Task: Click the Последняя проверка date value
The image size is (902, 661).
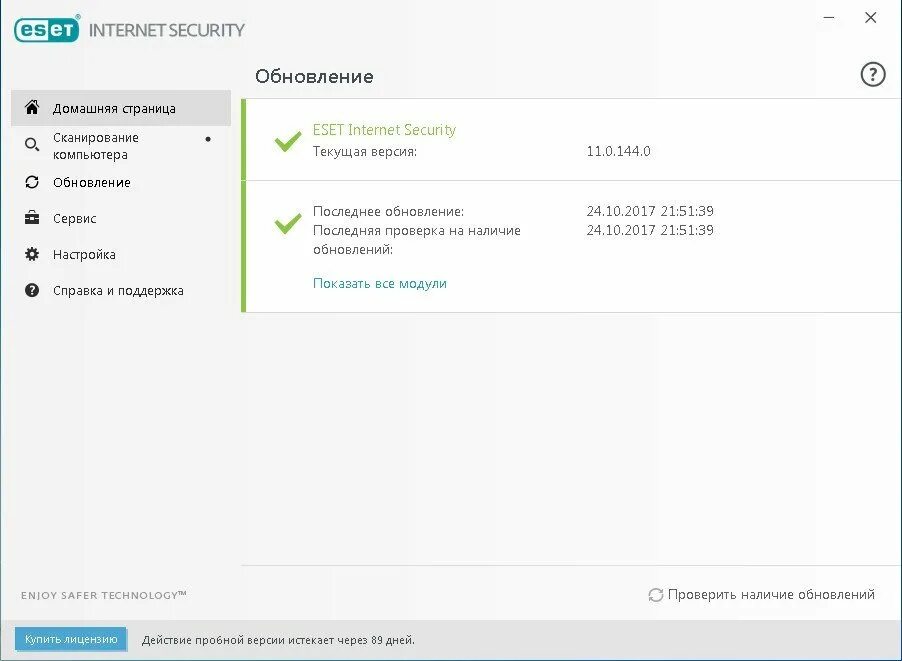Action: point(650,230)
